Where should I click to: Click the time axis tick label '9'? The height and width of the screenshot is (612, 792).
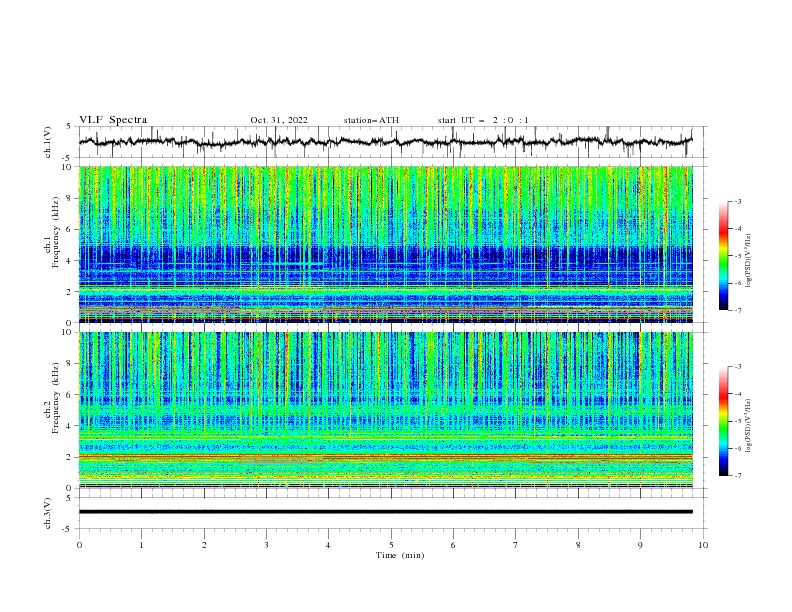pos(640,545)
